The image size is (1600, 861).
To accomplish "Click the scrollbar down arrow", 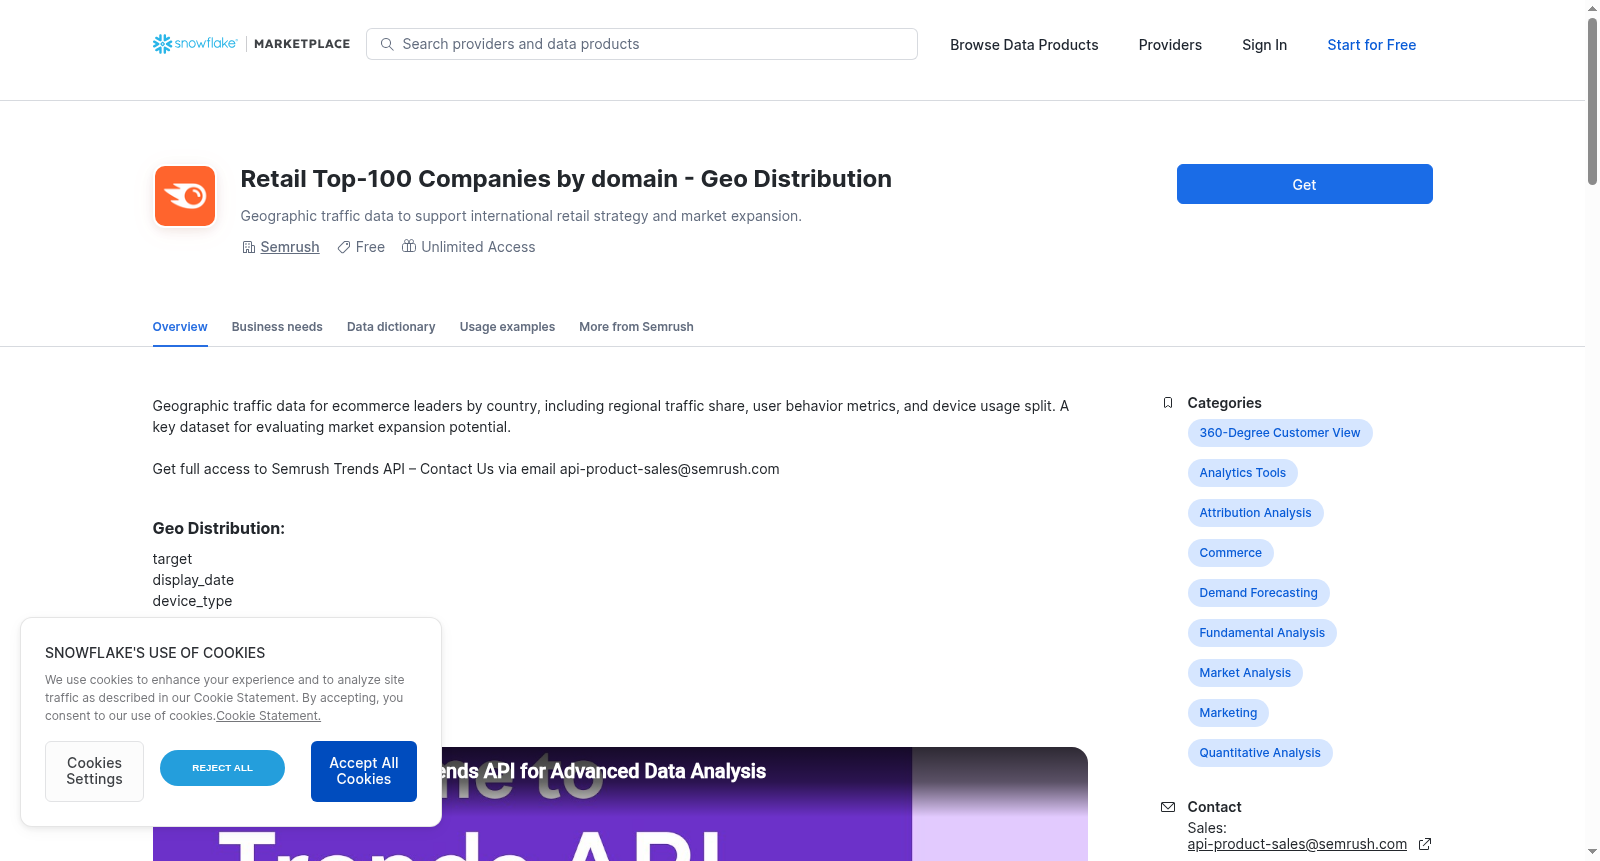I will (x=1592, y=853).
